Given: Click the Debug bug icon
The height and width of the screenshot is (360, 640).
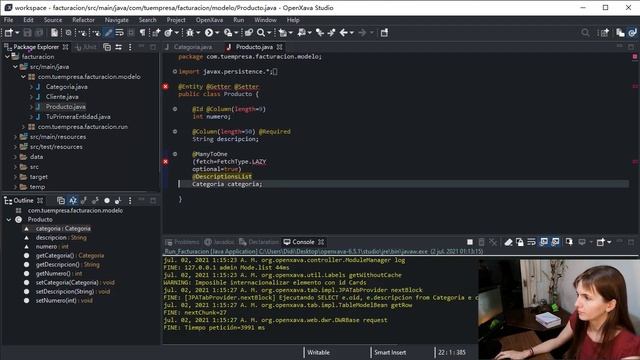Looking at the screenshot, I should [x=190, y=33].
